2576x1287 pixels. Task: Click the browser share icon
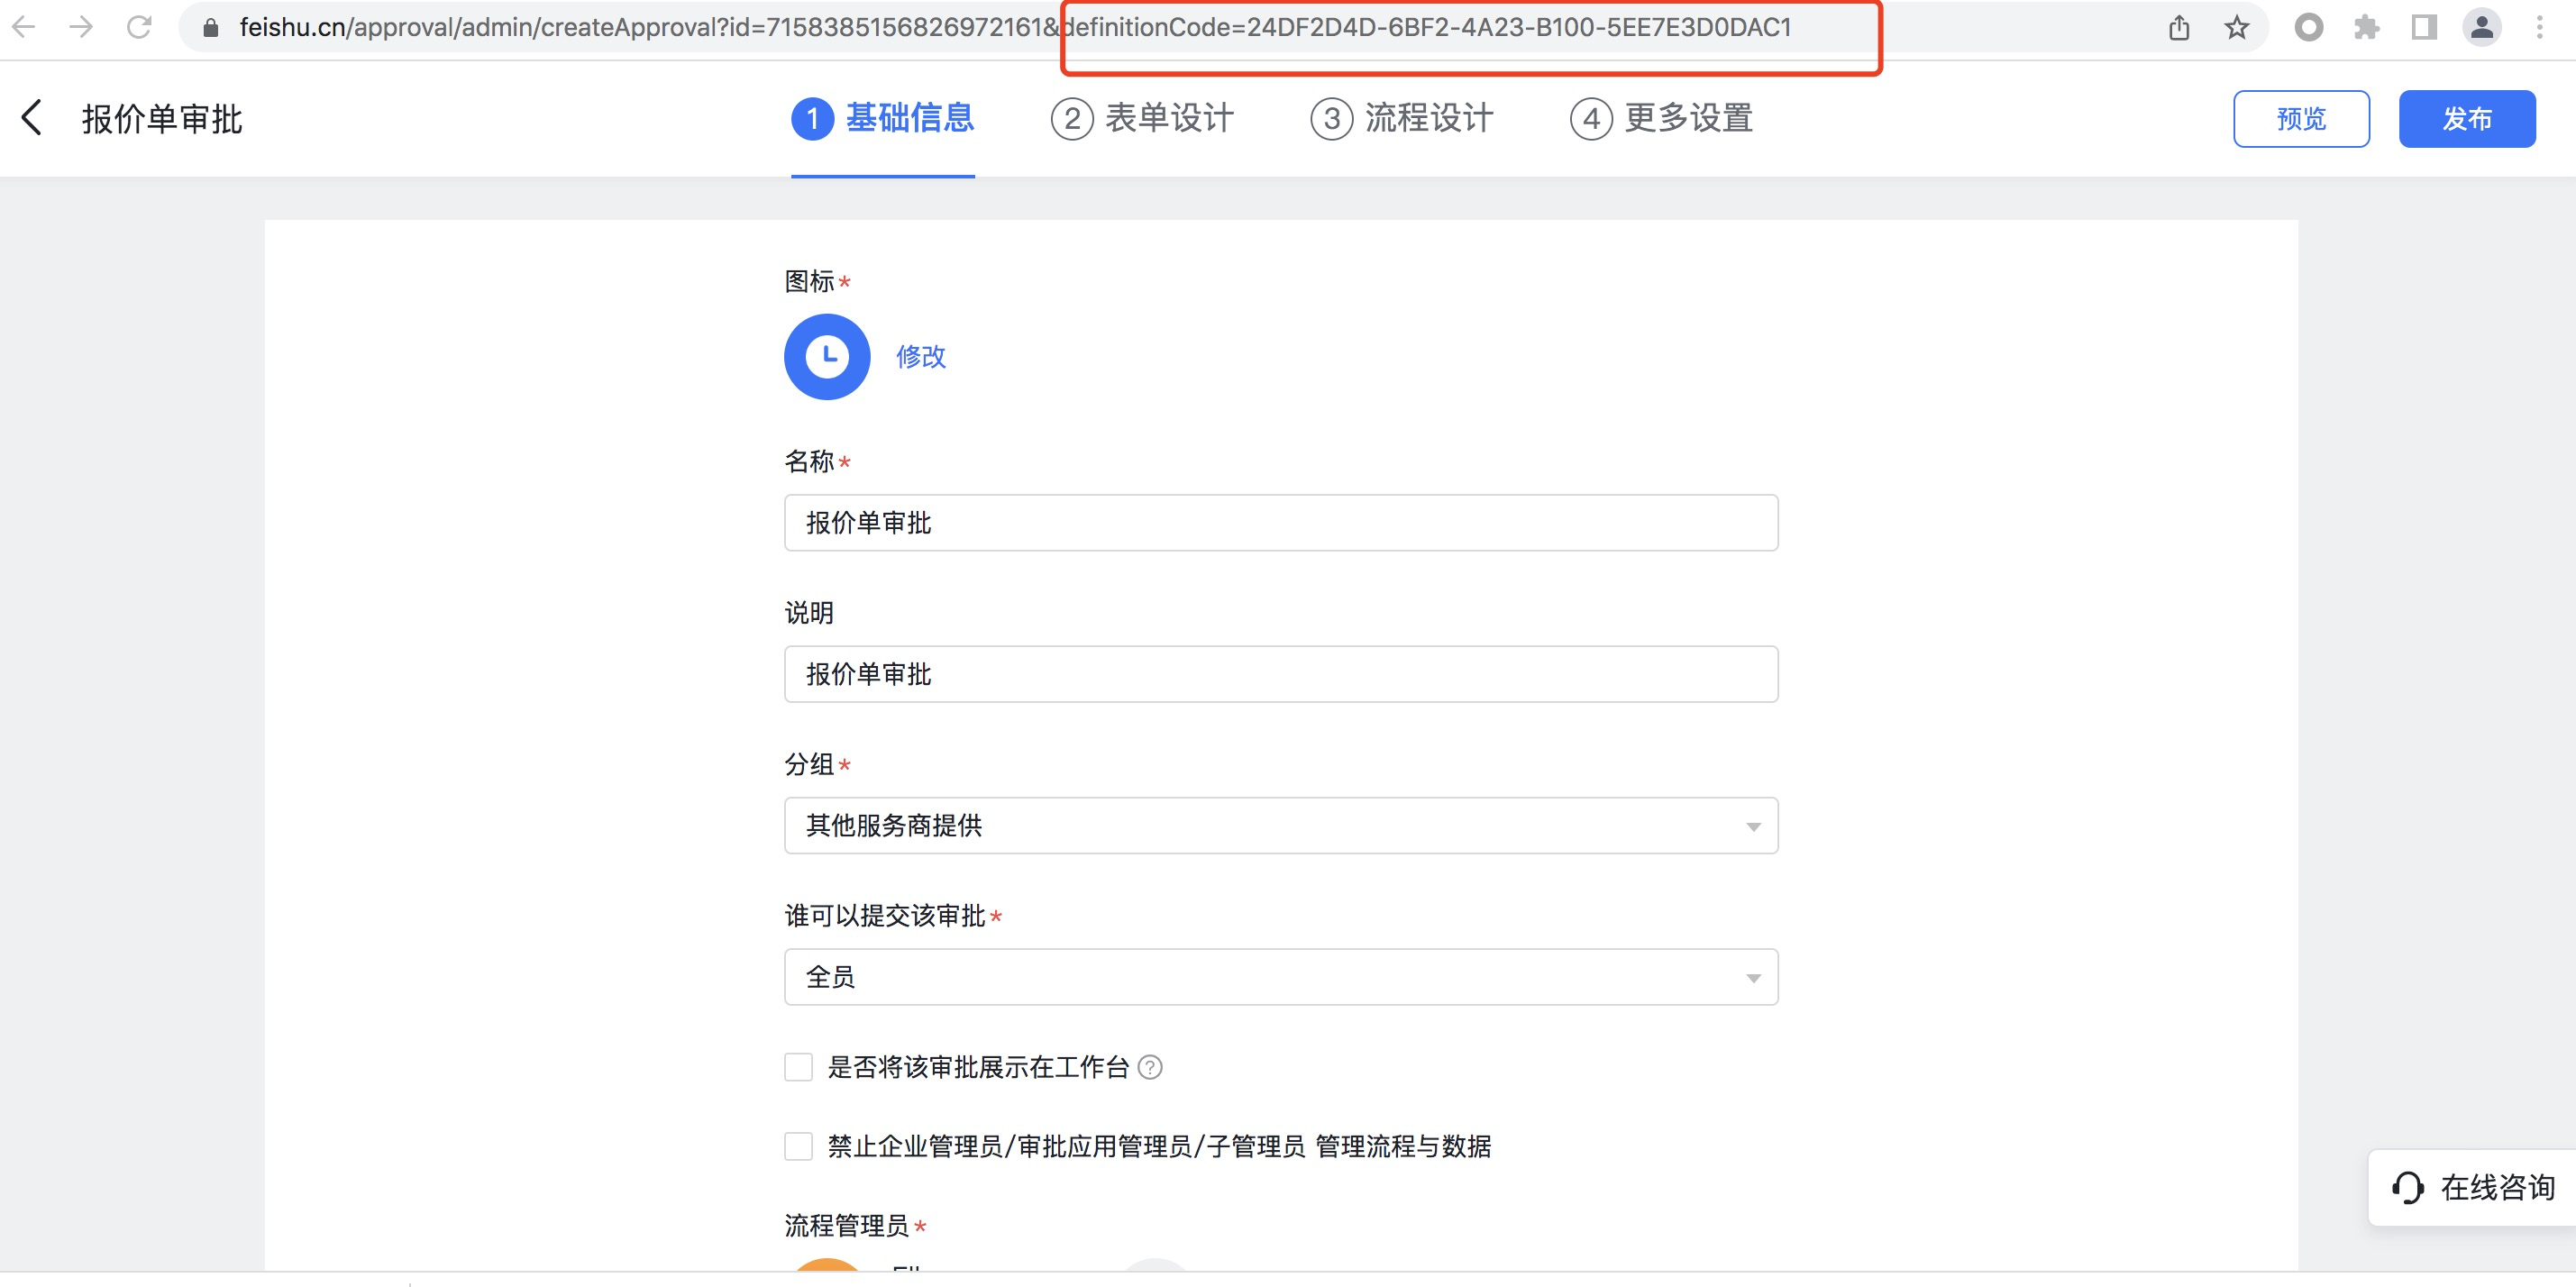click(x=2179, y=28)
